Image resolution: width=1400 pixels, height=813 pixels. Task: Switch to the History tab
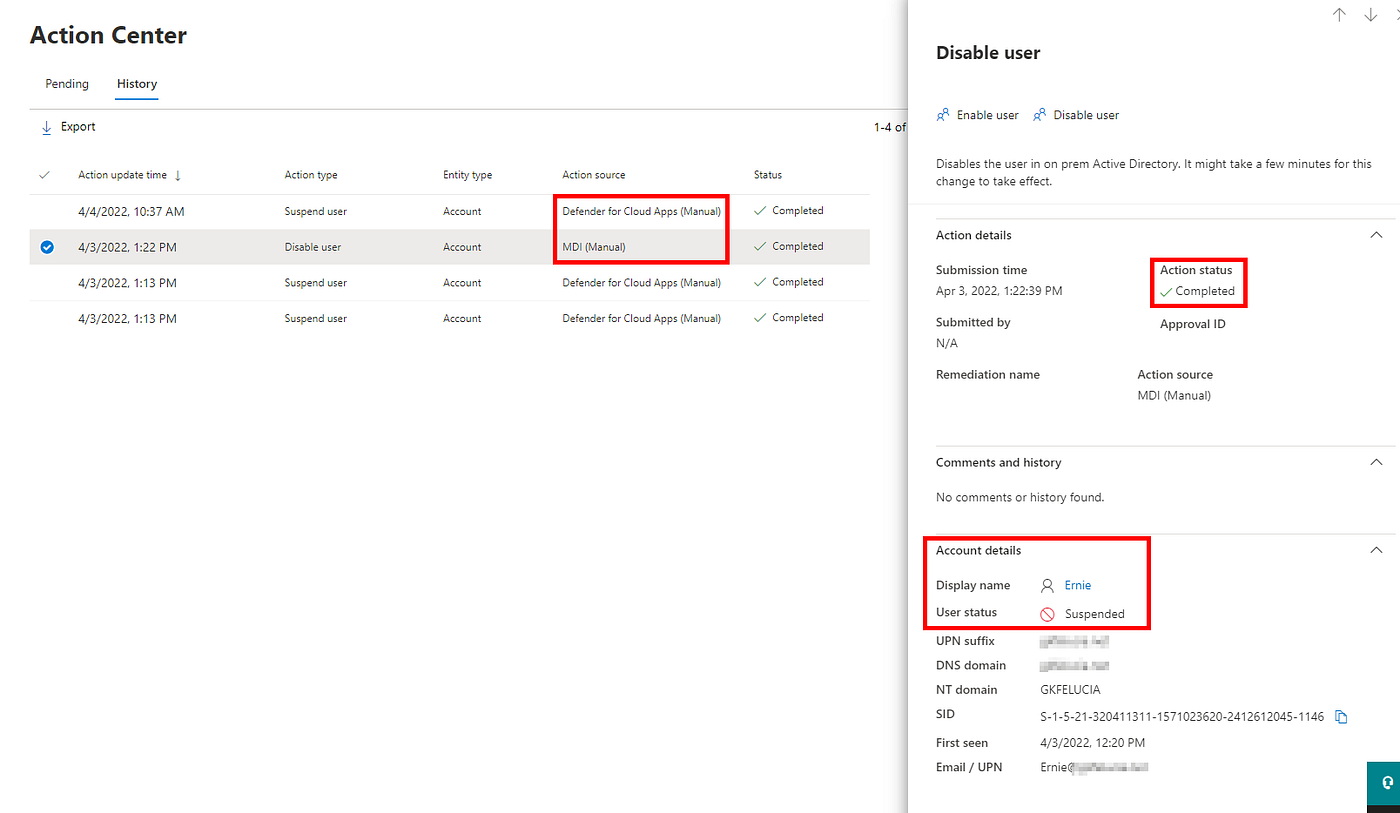click(x=137, y=84)
